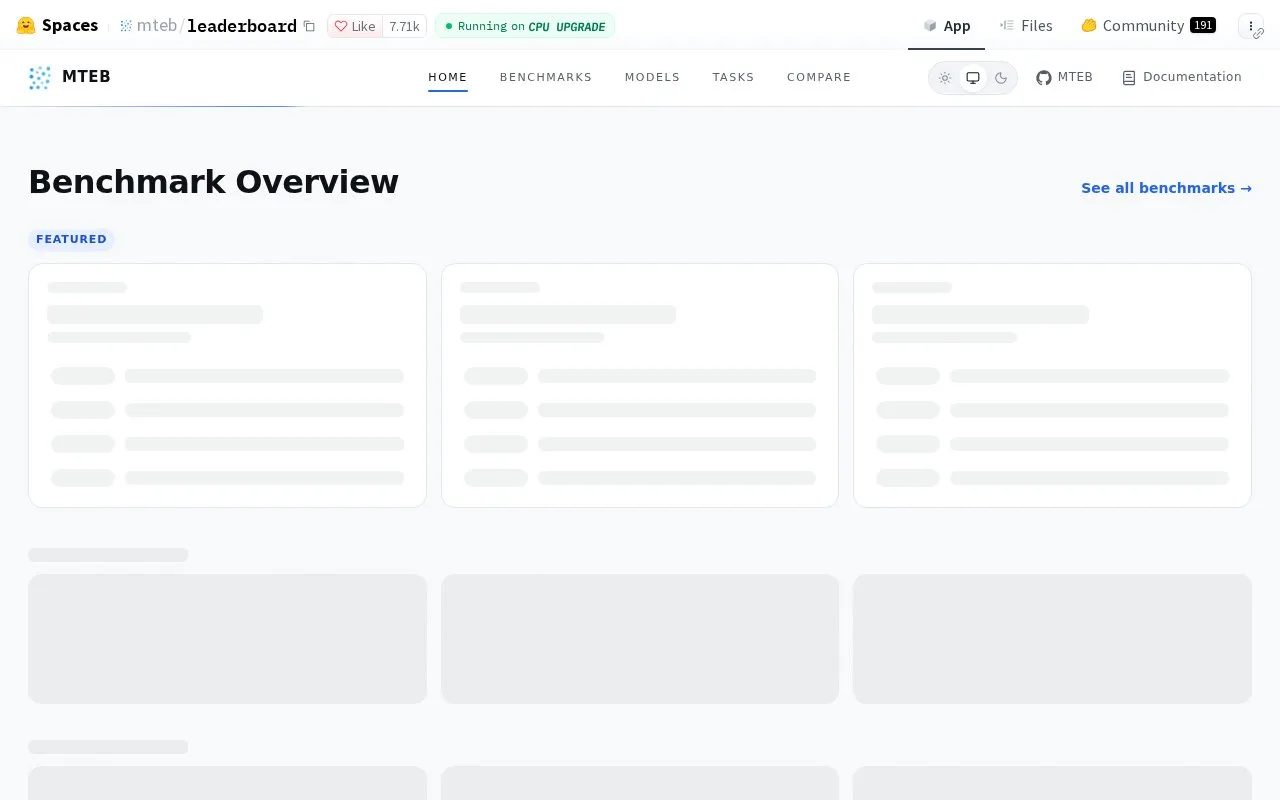
Task: Like the leaderboard space
Action: pos(355,26)
